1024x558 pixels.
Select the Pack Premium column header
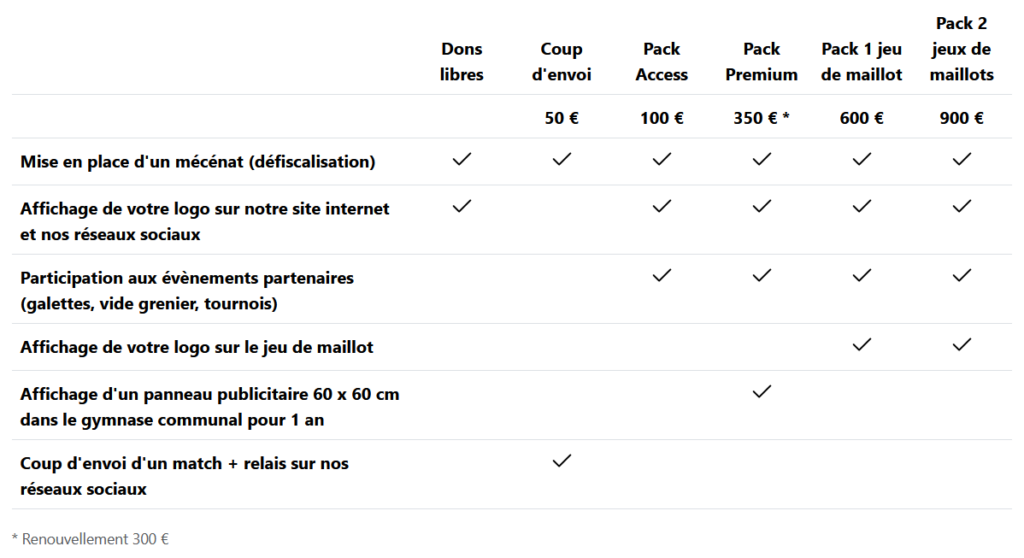tap(761, 62)
